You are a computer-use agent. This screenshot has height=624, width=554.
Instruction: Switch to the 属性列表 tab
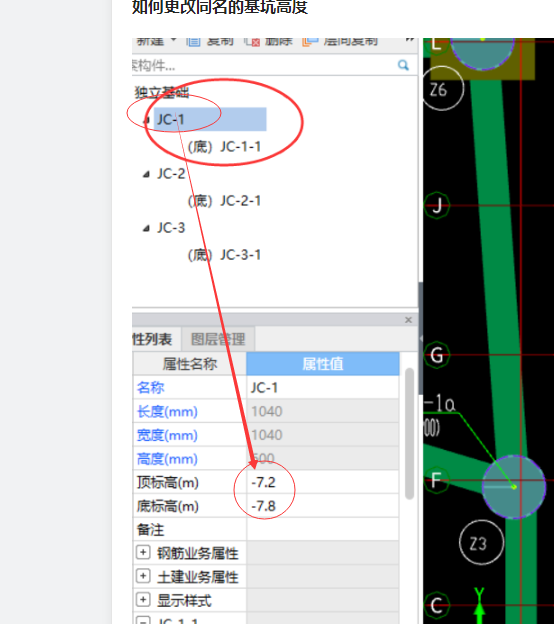tap(156, 339)
